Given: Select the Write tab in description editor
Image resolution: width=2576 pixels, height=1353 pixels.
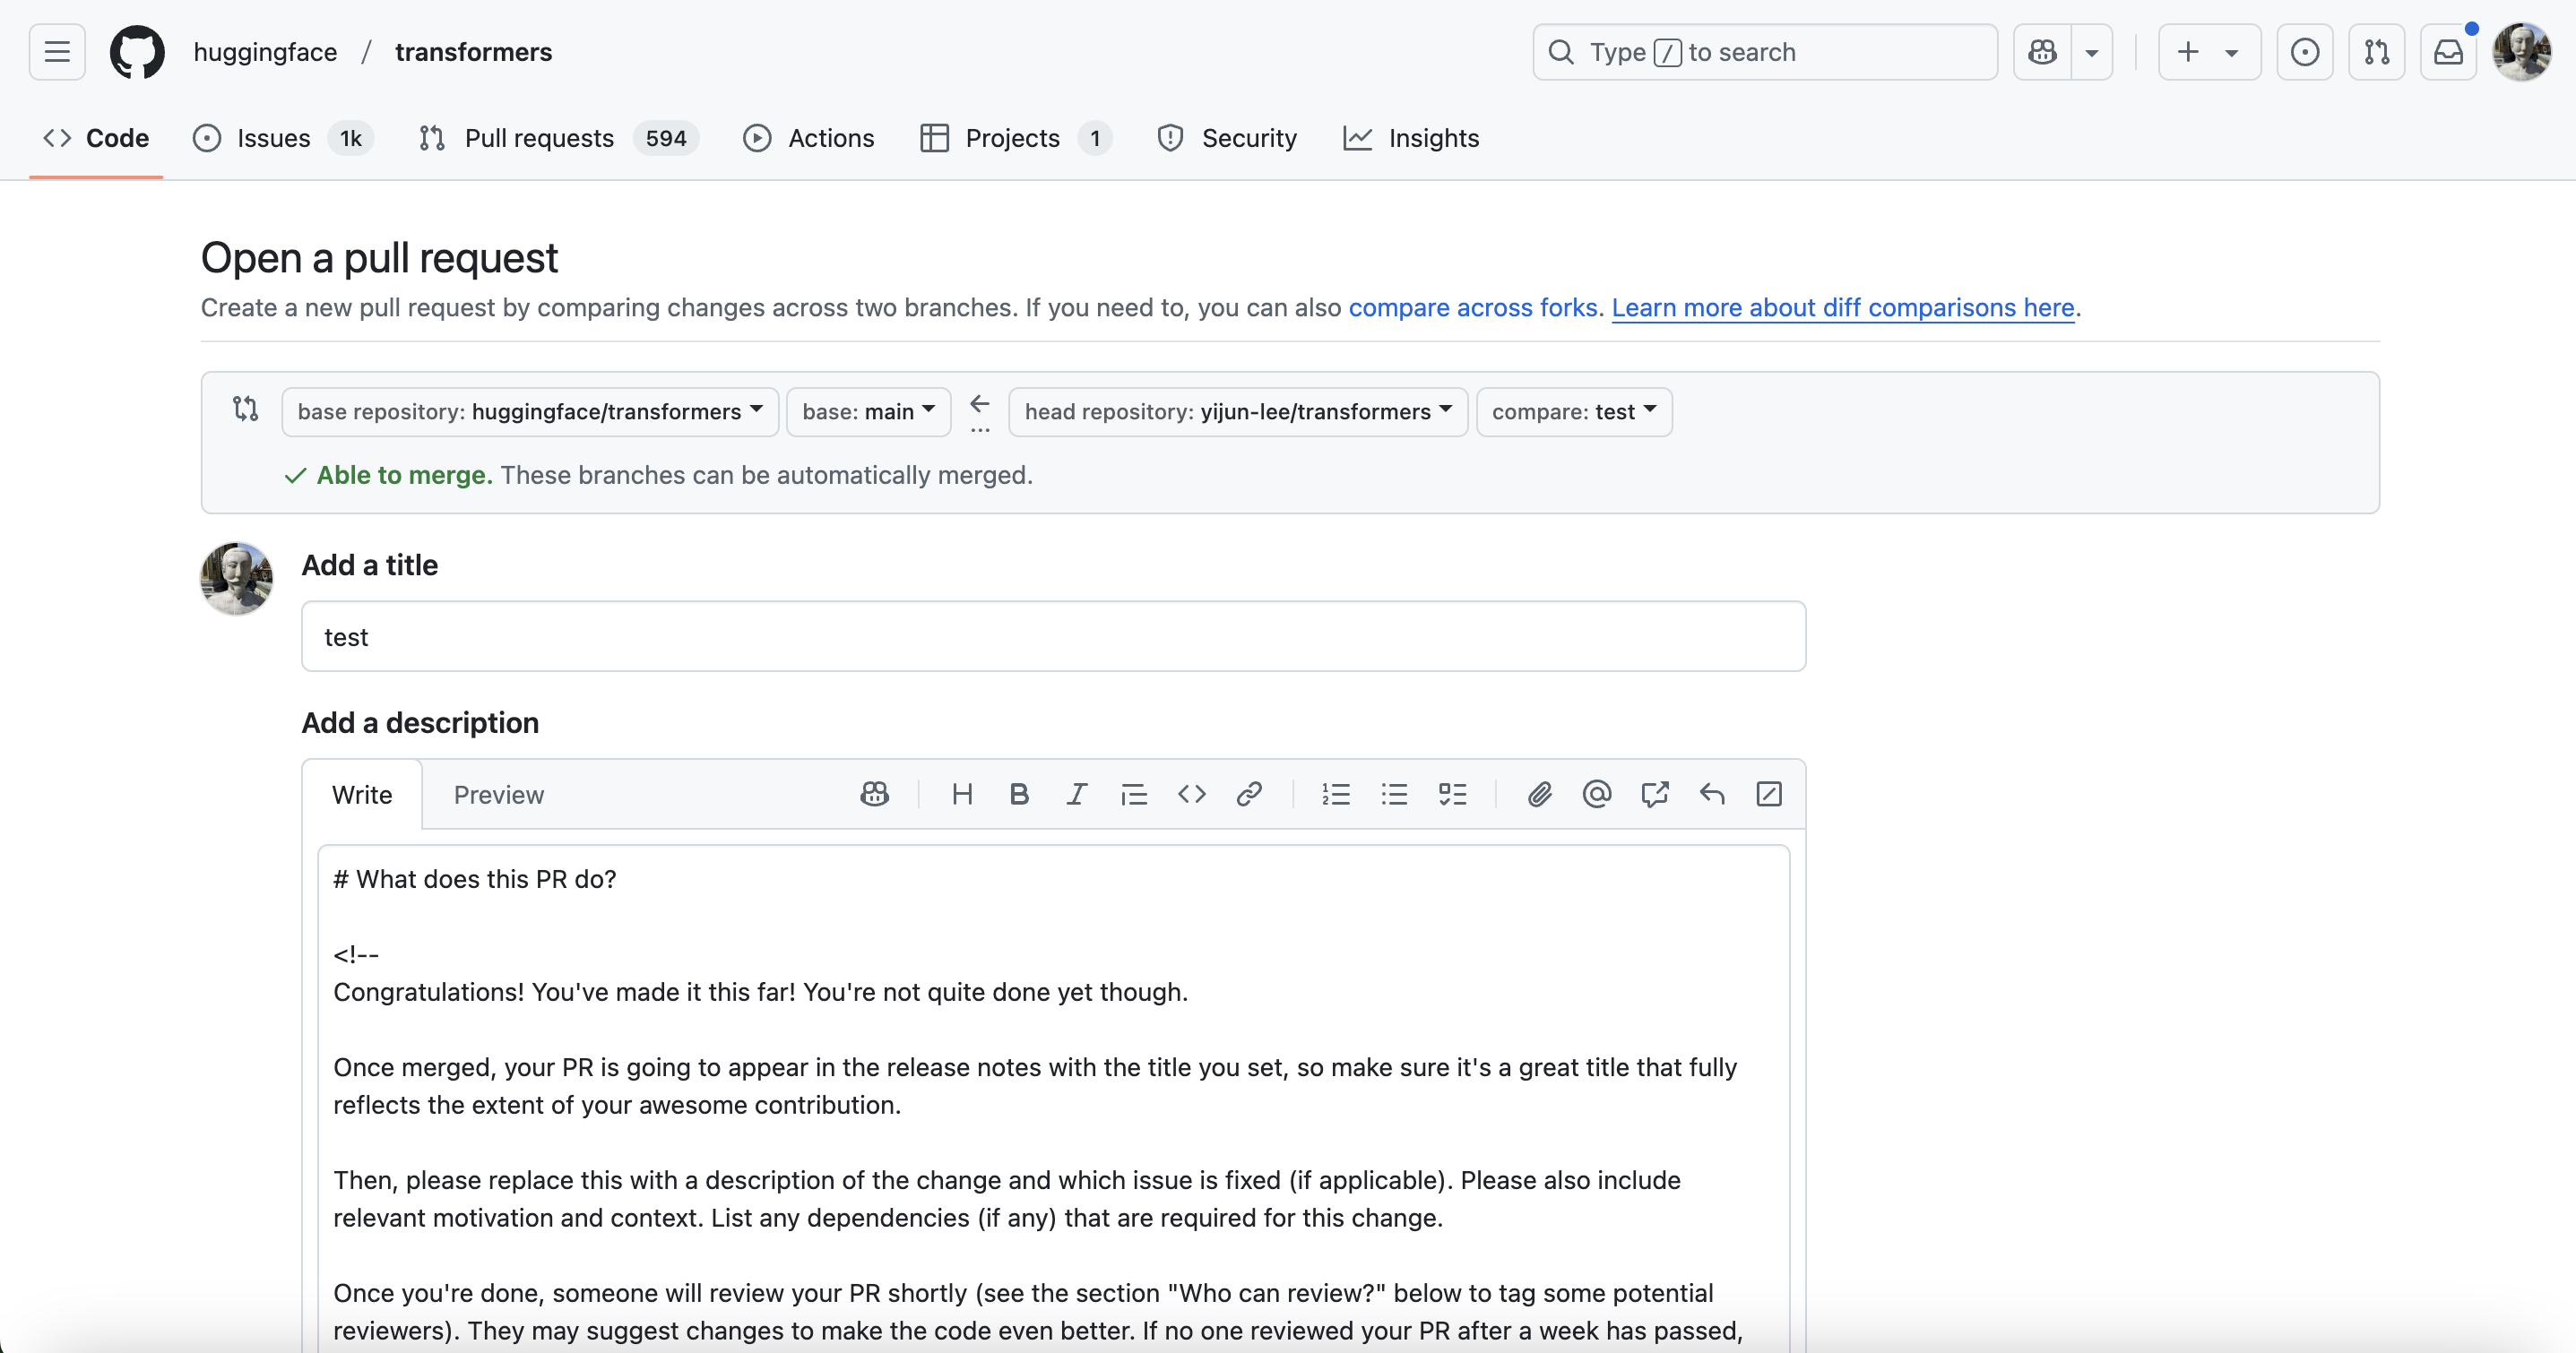Looking at the screenshot, I should 362,795.
